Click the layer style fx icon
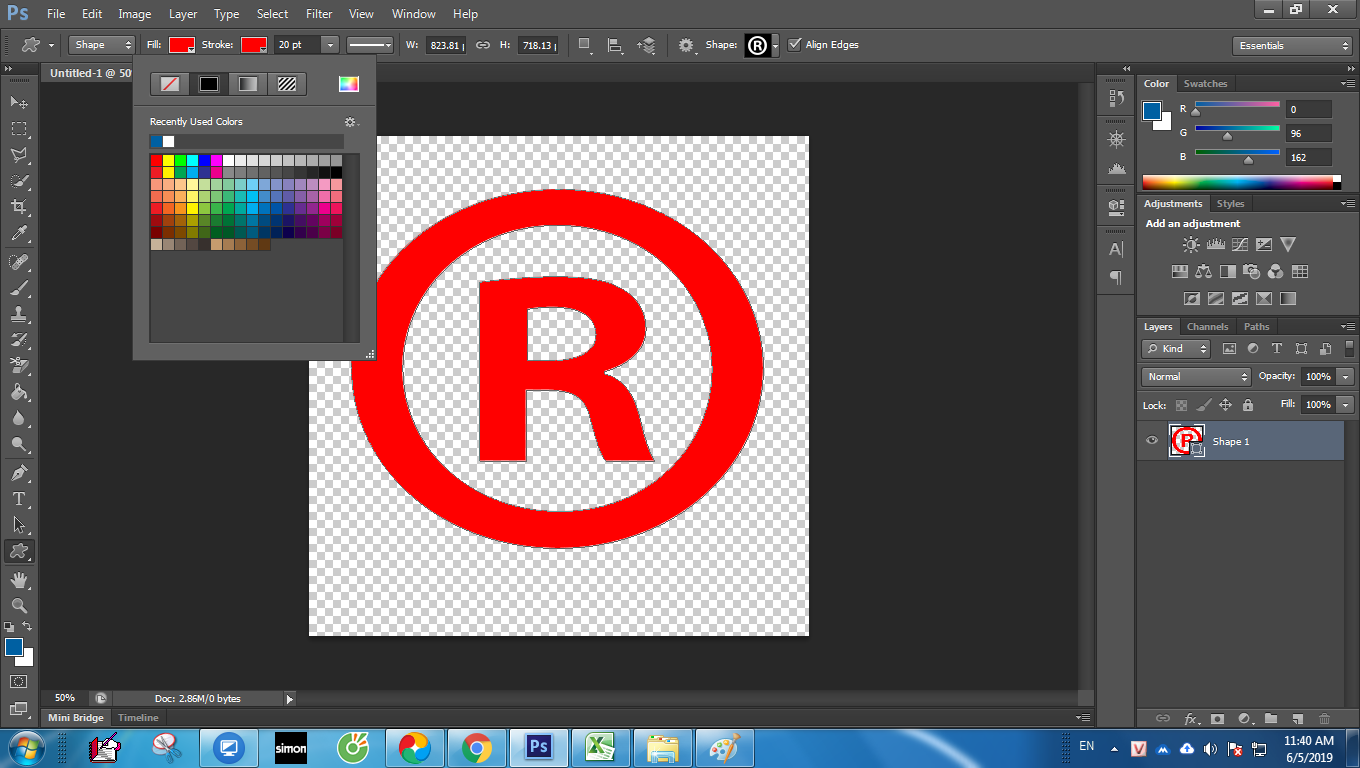The width and height of the screenshot is (1360, 768). click(1191, 718)
